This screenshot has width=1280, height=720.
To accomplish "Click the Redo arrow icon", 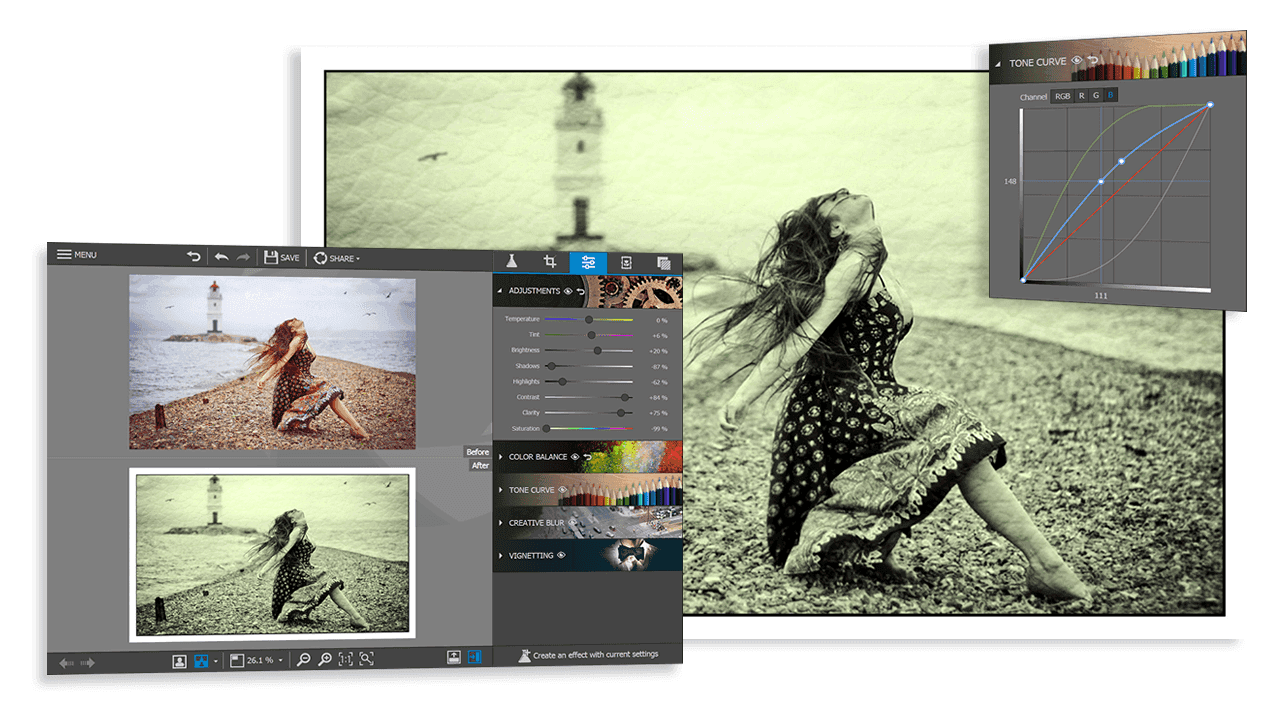I will point(243,256).
